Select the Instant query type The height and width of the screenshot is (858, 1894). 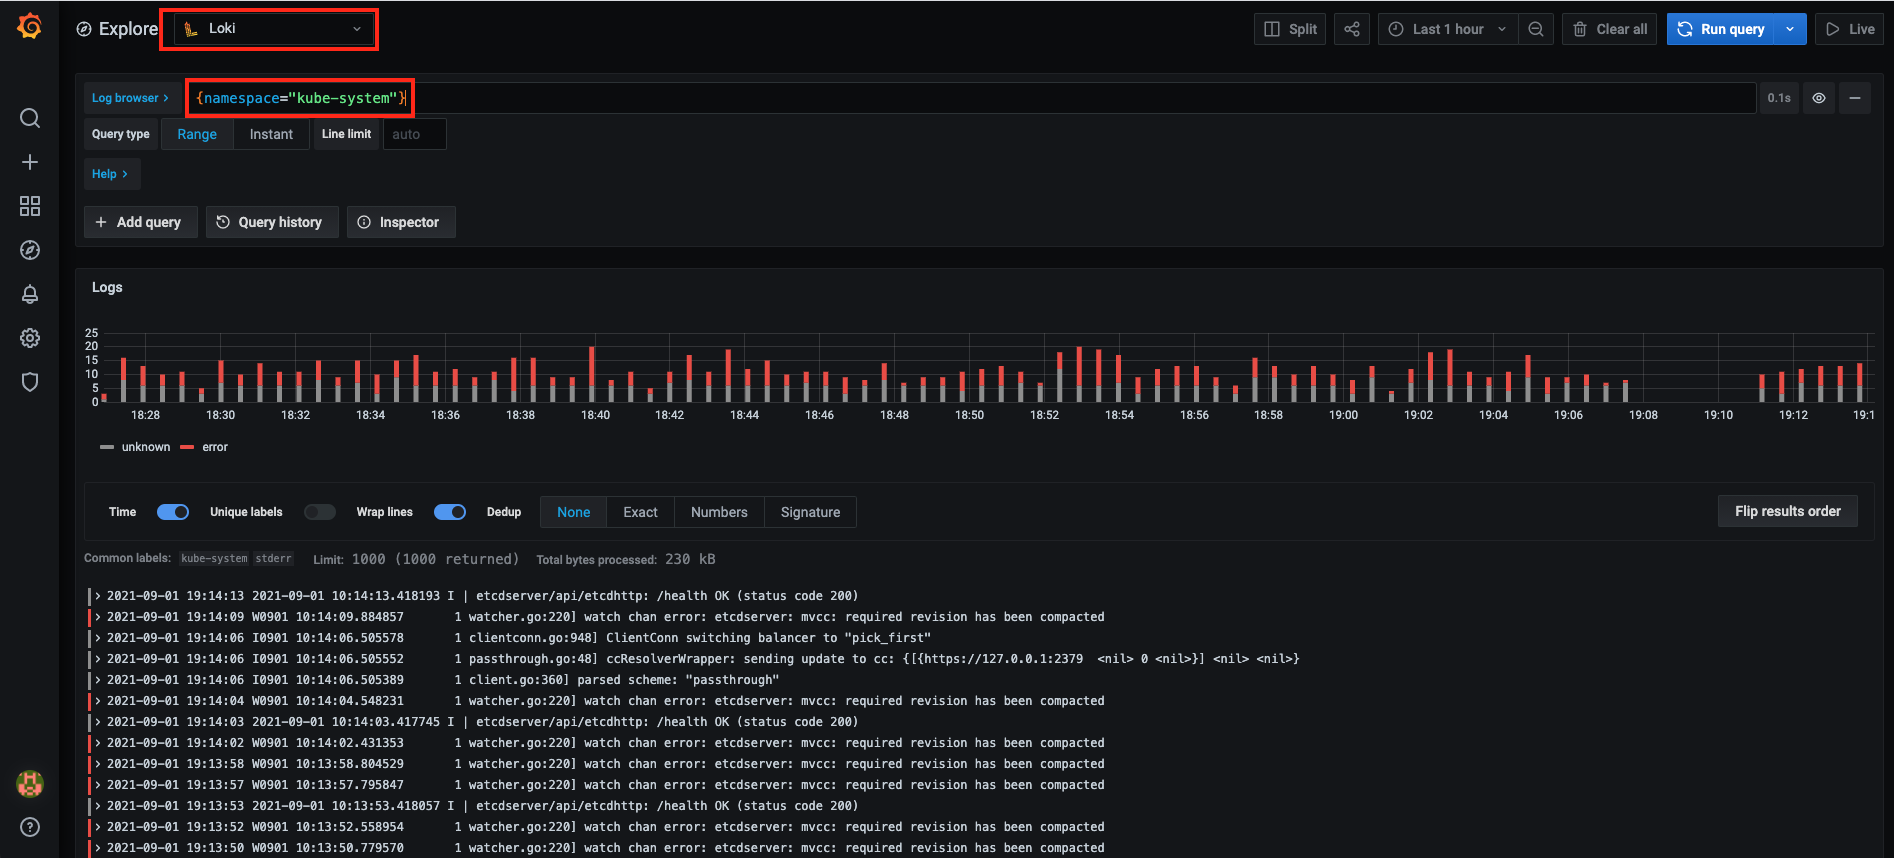[271, 134]
